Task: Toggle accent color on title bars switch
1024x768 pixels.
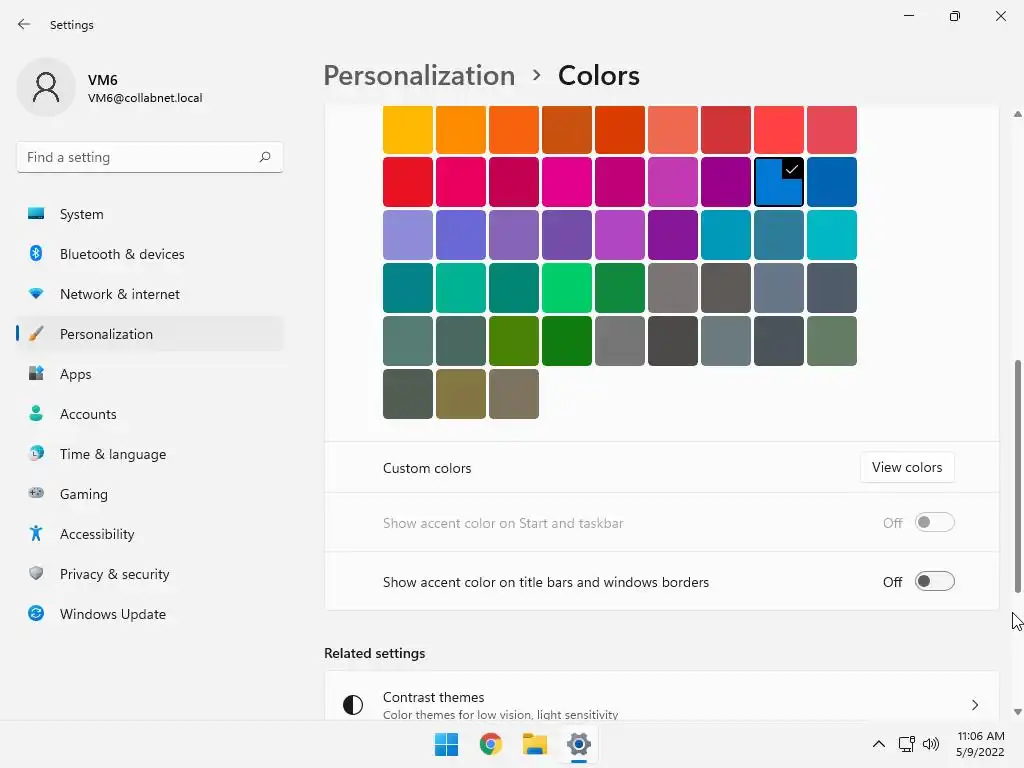Action: (x=934, y=582)
